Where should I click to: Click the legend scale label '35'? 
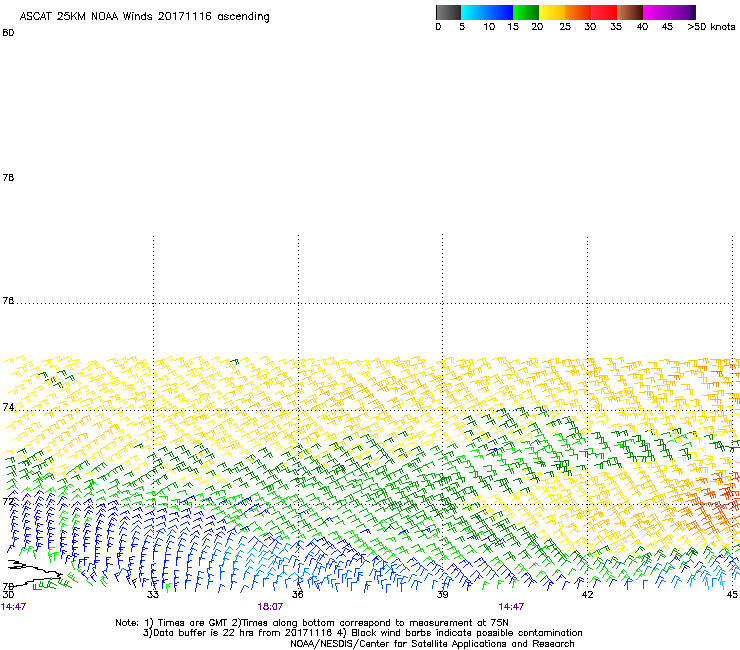(x=616, y=27)
